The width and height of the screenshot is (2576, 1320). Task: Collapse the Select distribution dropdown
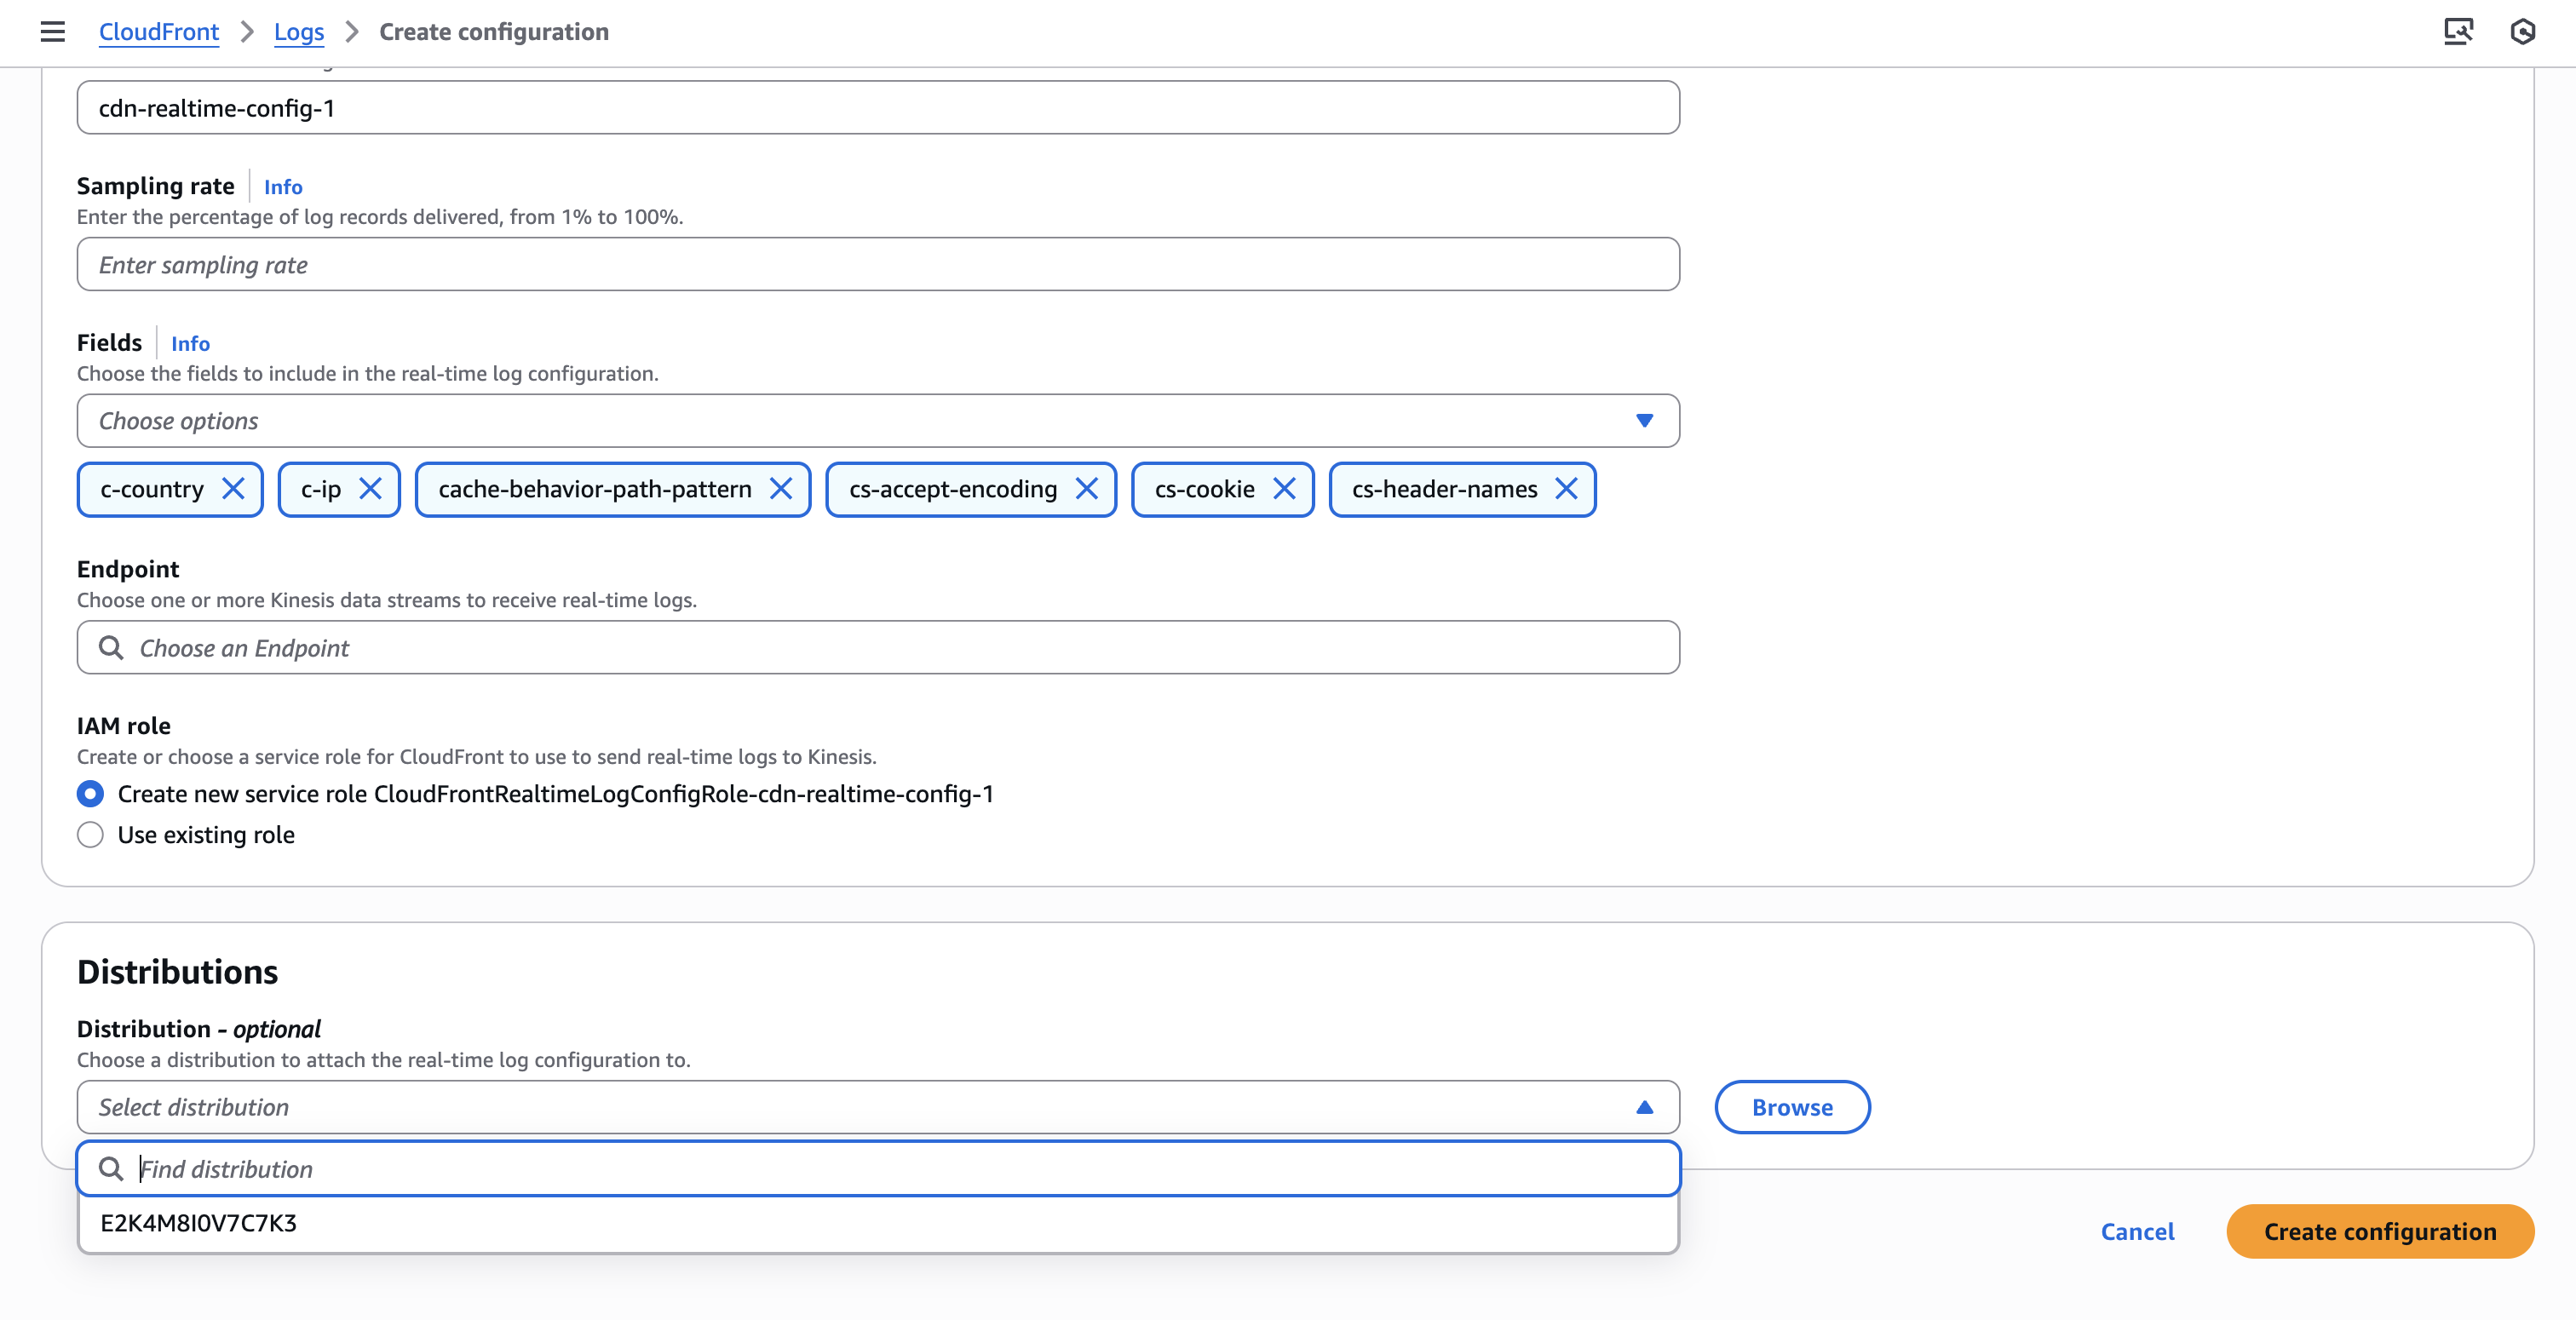tap(1645, 1107)
